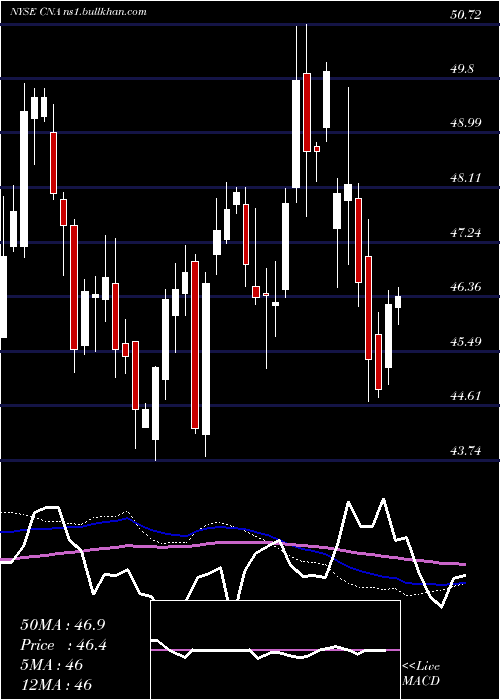
Task: Click the 48.11 price axis label
Action: (x=466, y=178)
